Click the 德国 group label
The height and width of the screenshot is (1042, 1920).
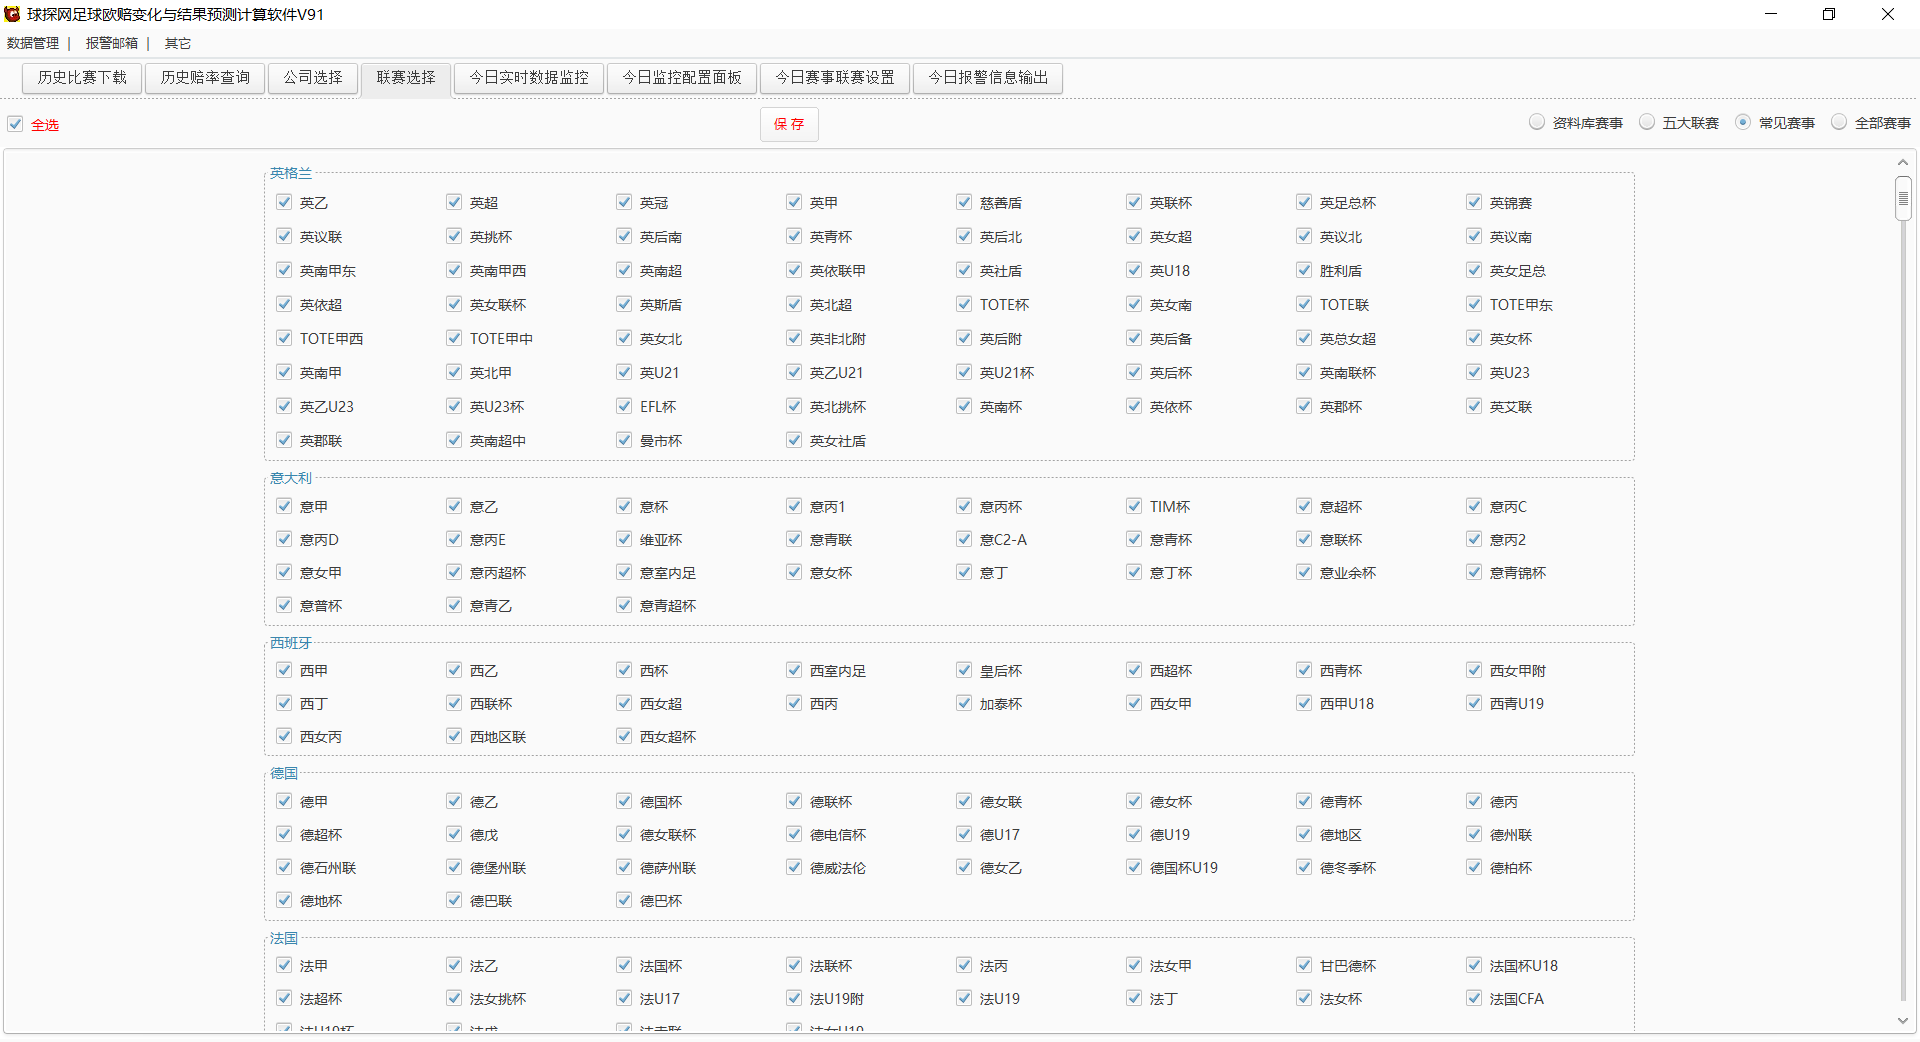coord(284,773)
